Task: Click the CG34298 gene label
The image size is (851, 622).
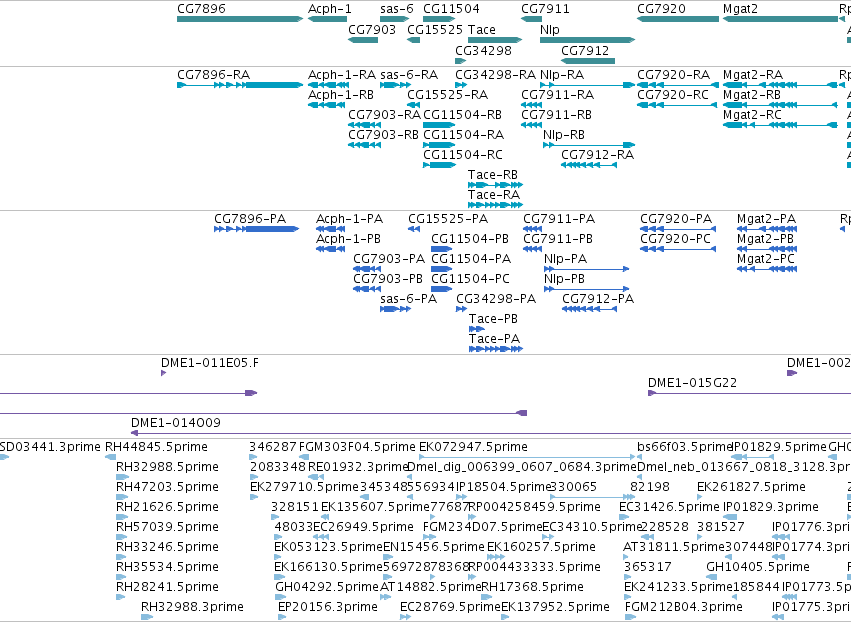Action: tap(483, 50)
